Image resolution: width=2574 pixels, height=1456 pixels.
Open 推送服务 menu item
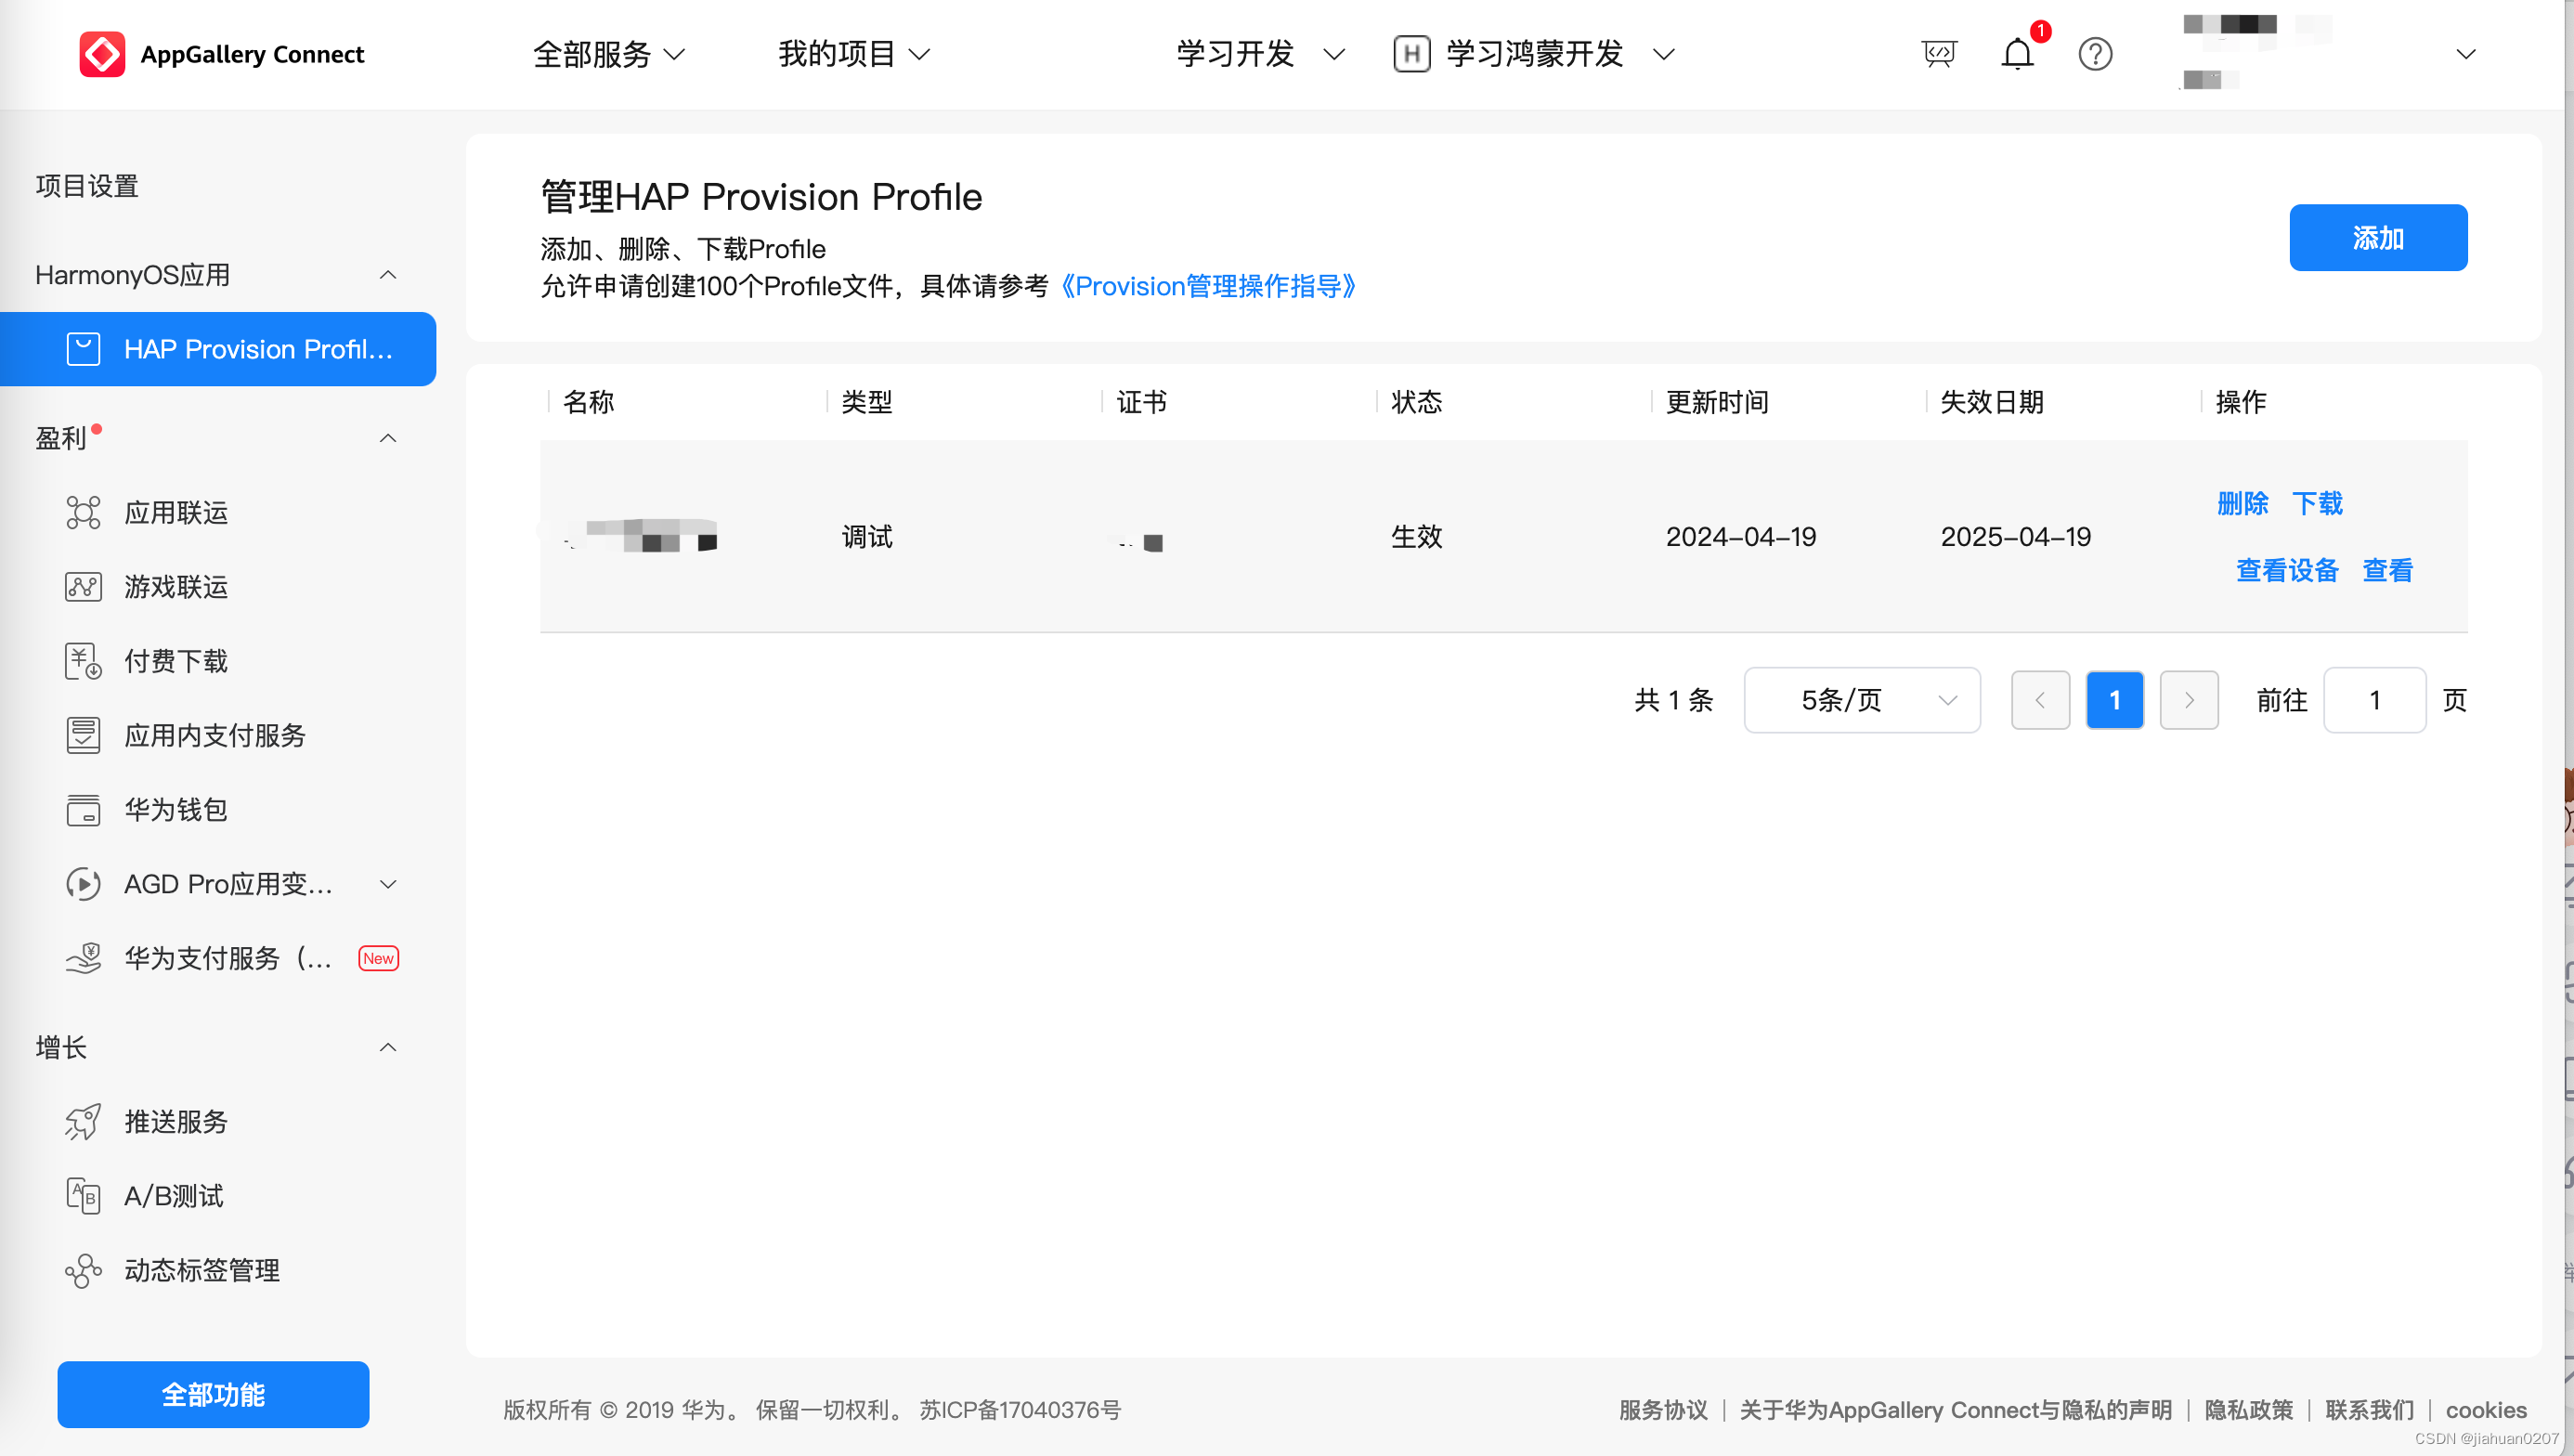tap(176, 1121)
